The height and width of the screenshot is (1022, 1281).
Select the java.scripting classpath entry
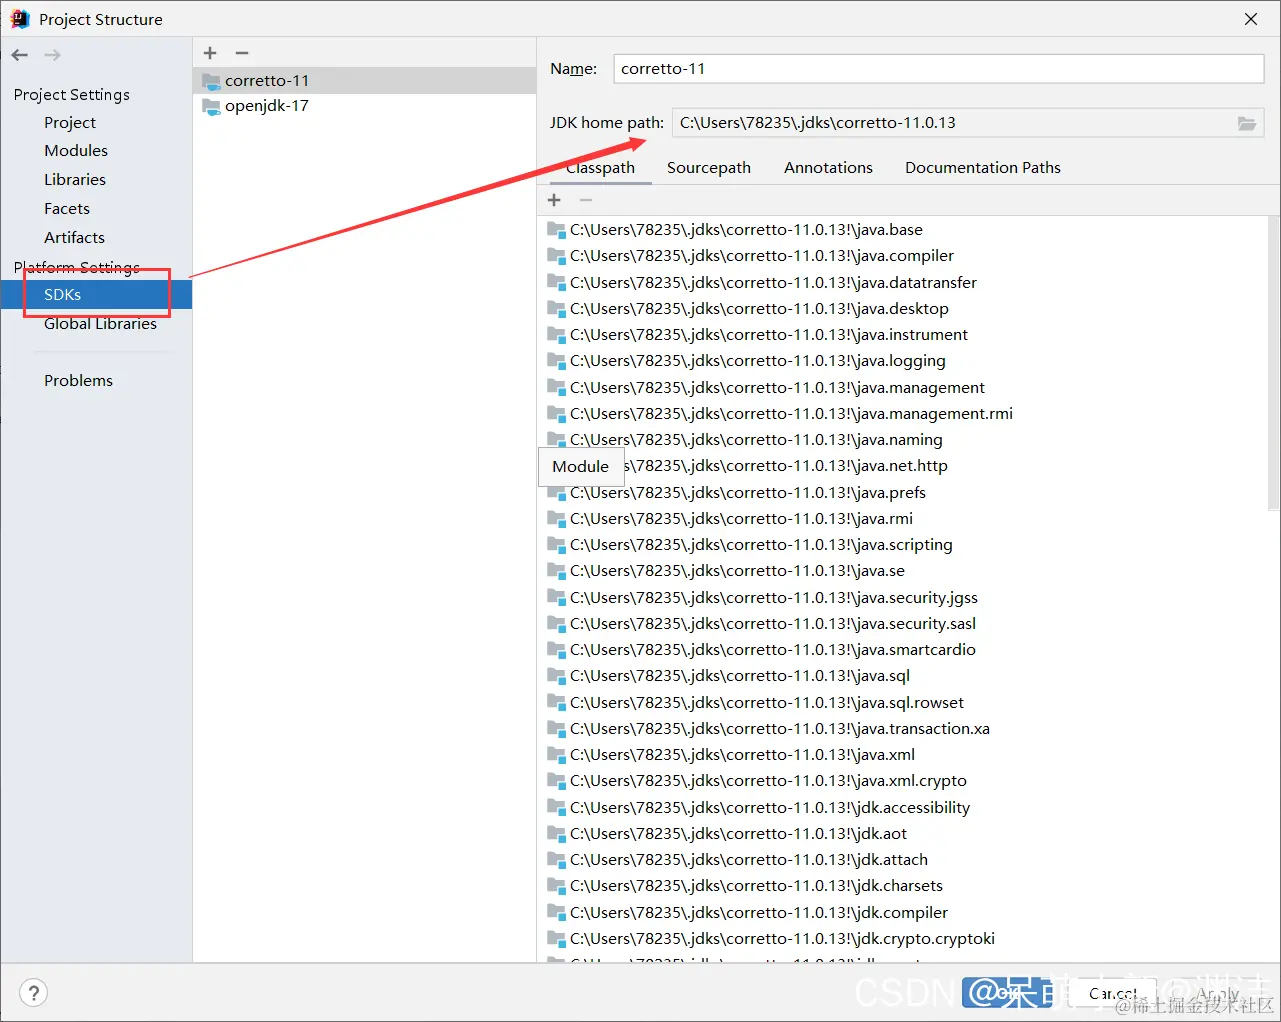pyautogui.click(x=761, y=545)
